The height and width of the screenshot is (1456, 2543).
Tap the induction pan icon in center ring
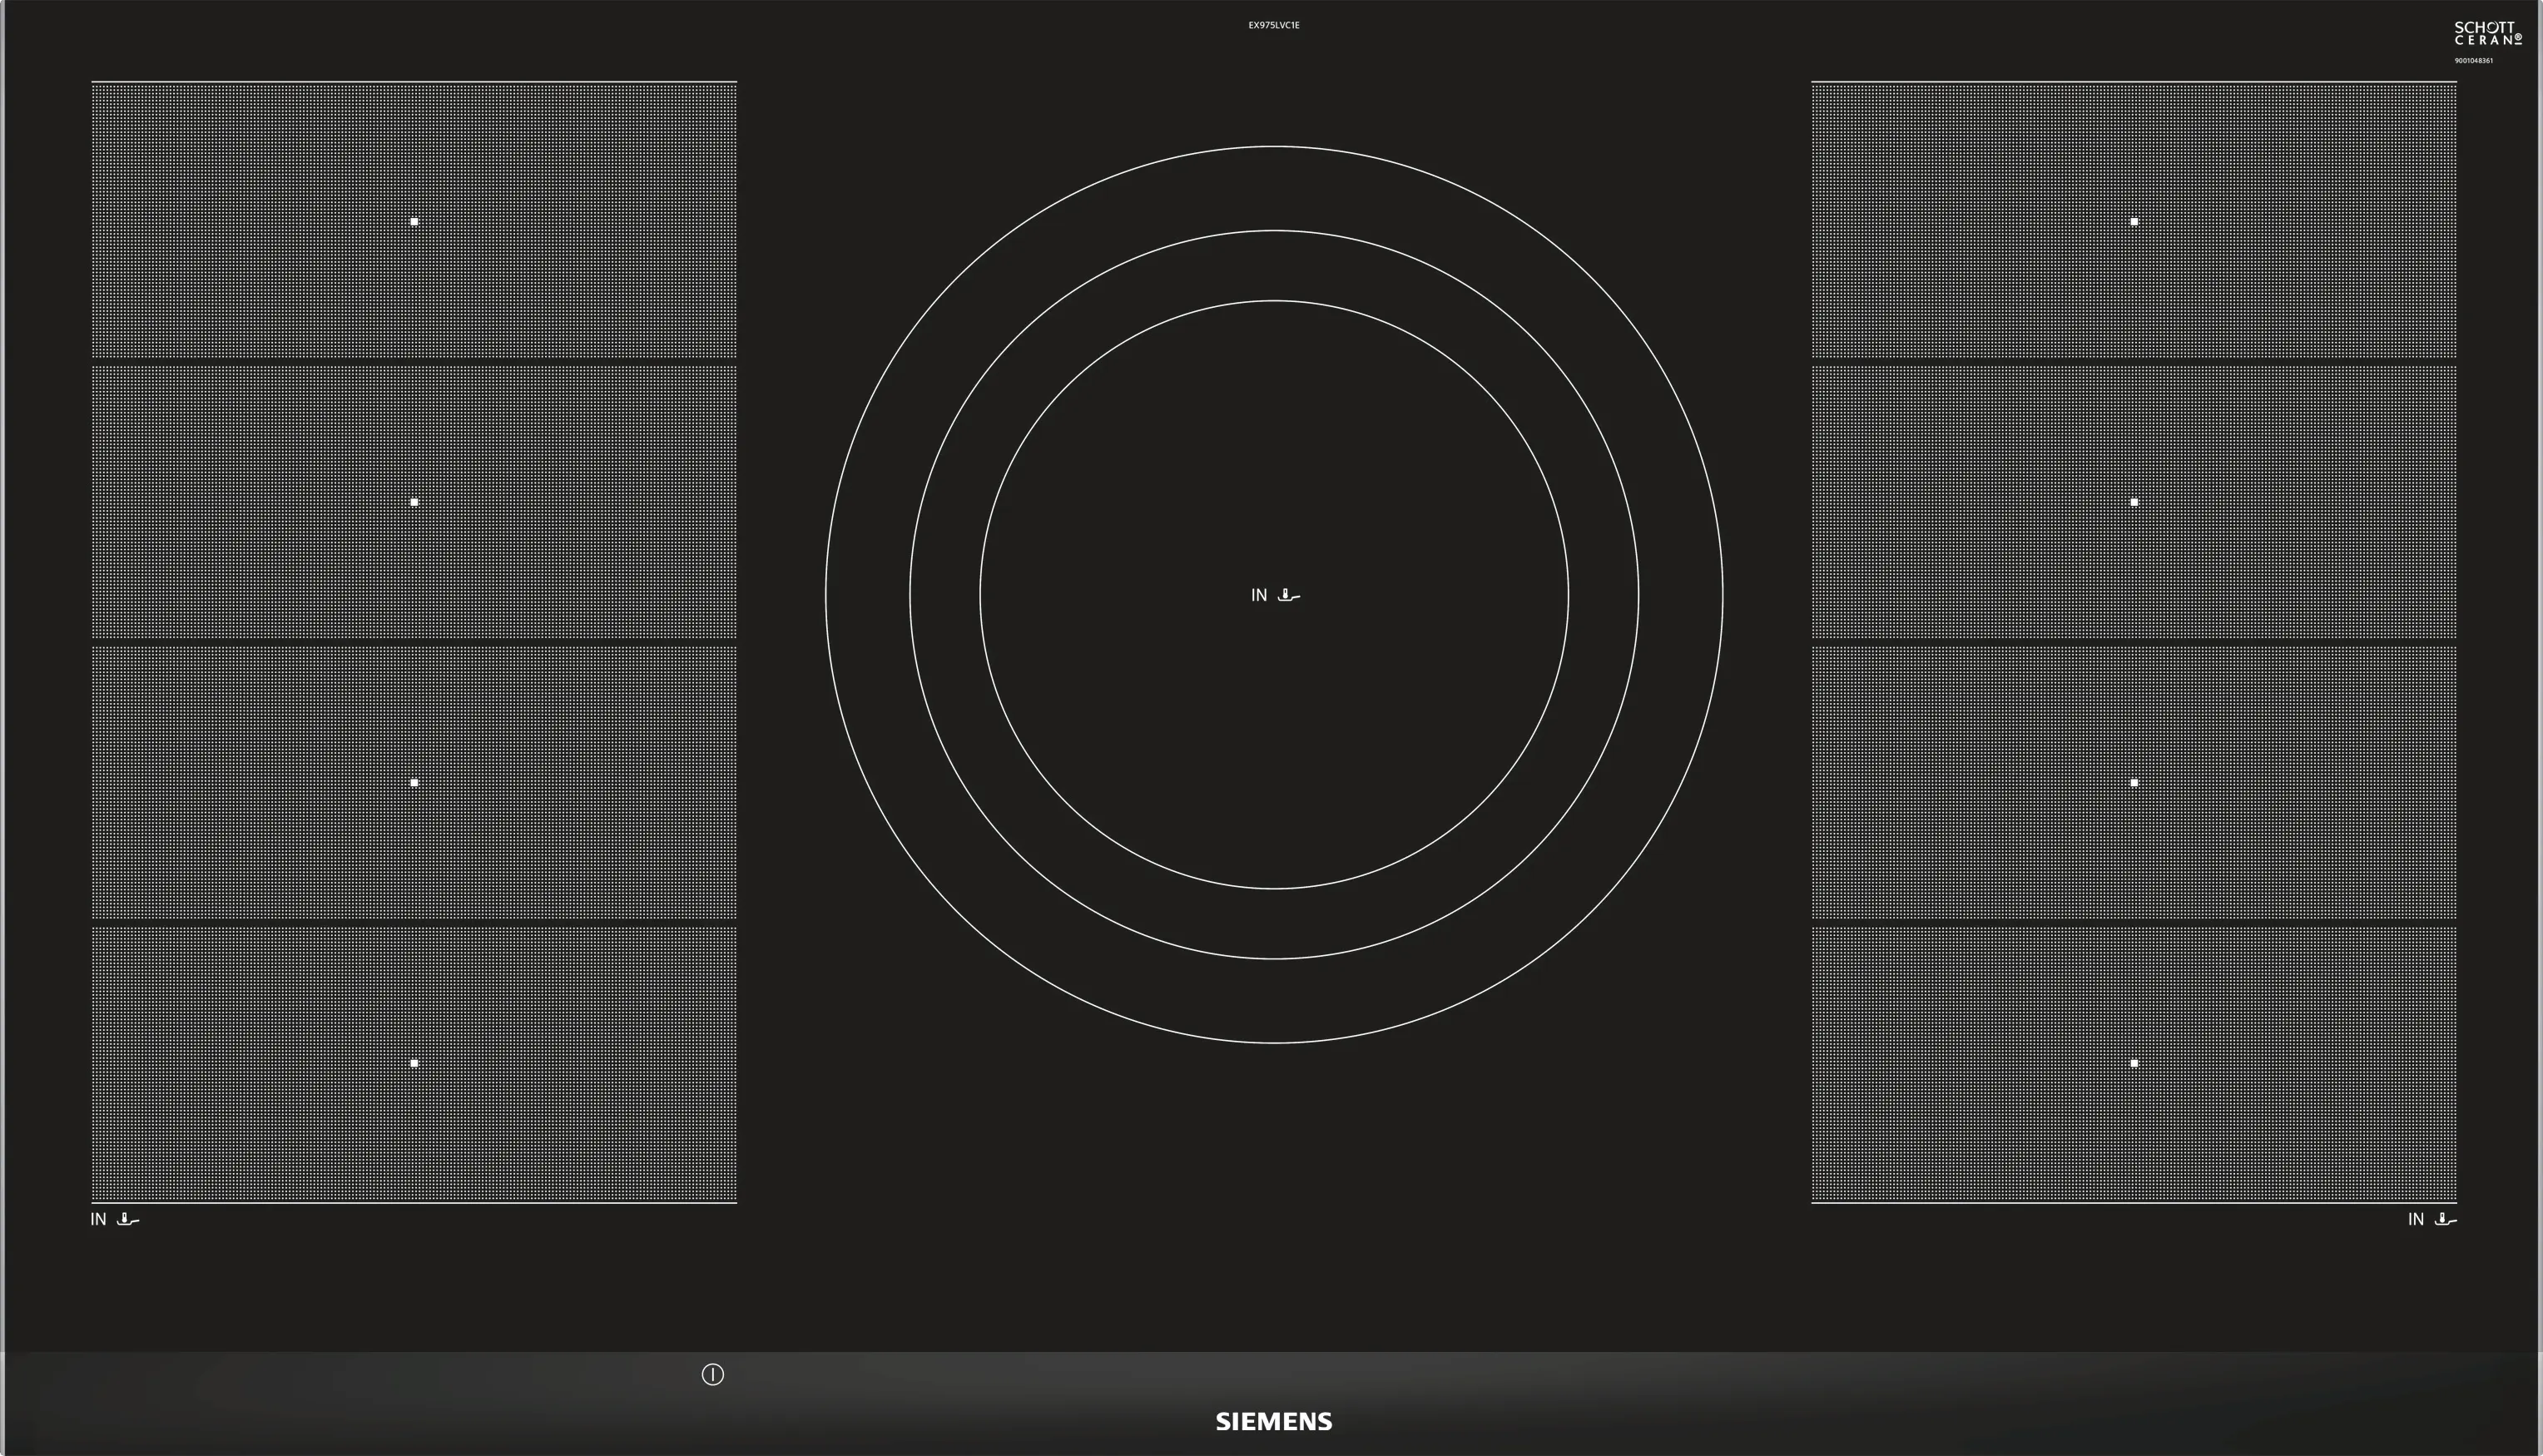click(1289, 595)
